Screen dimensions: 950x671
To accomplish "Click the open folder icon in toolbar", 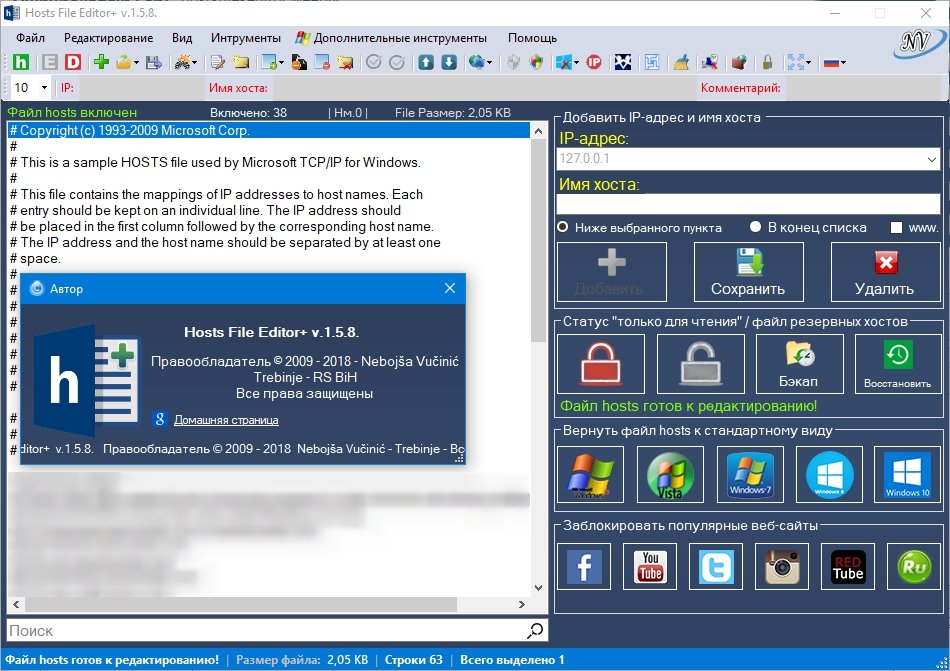I will (x=124, y=62).
